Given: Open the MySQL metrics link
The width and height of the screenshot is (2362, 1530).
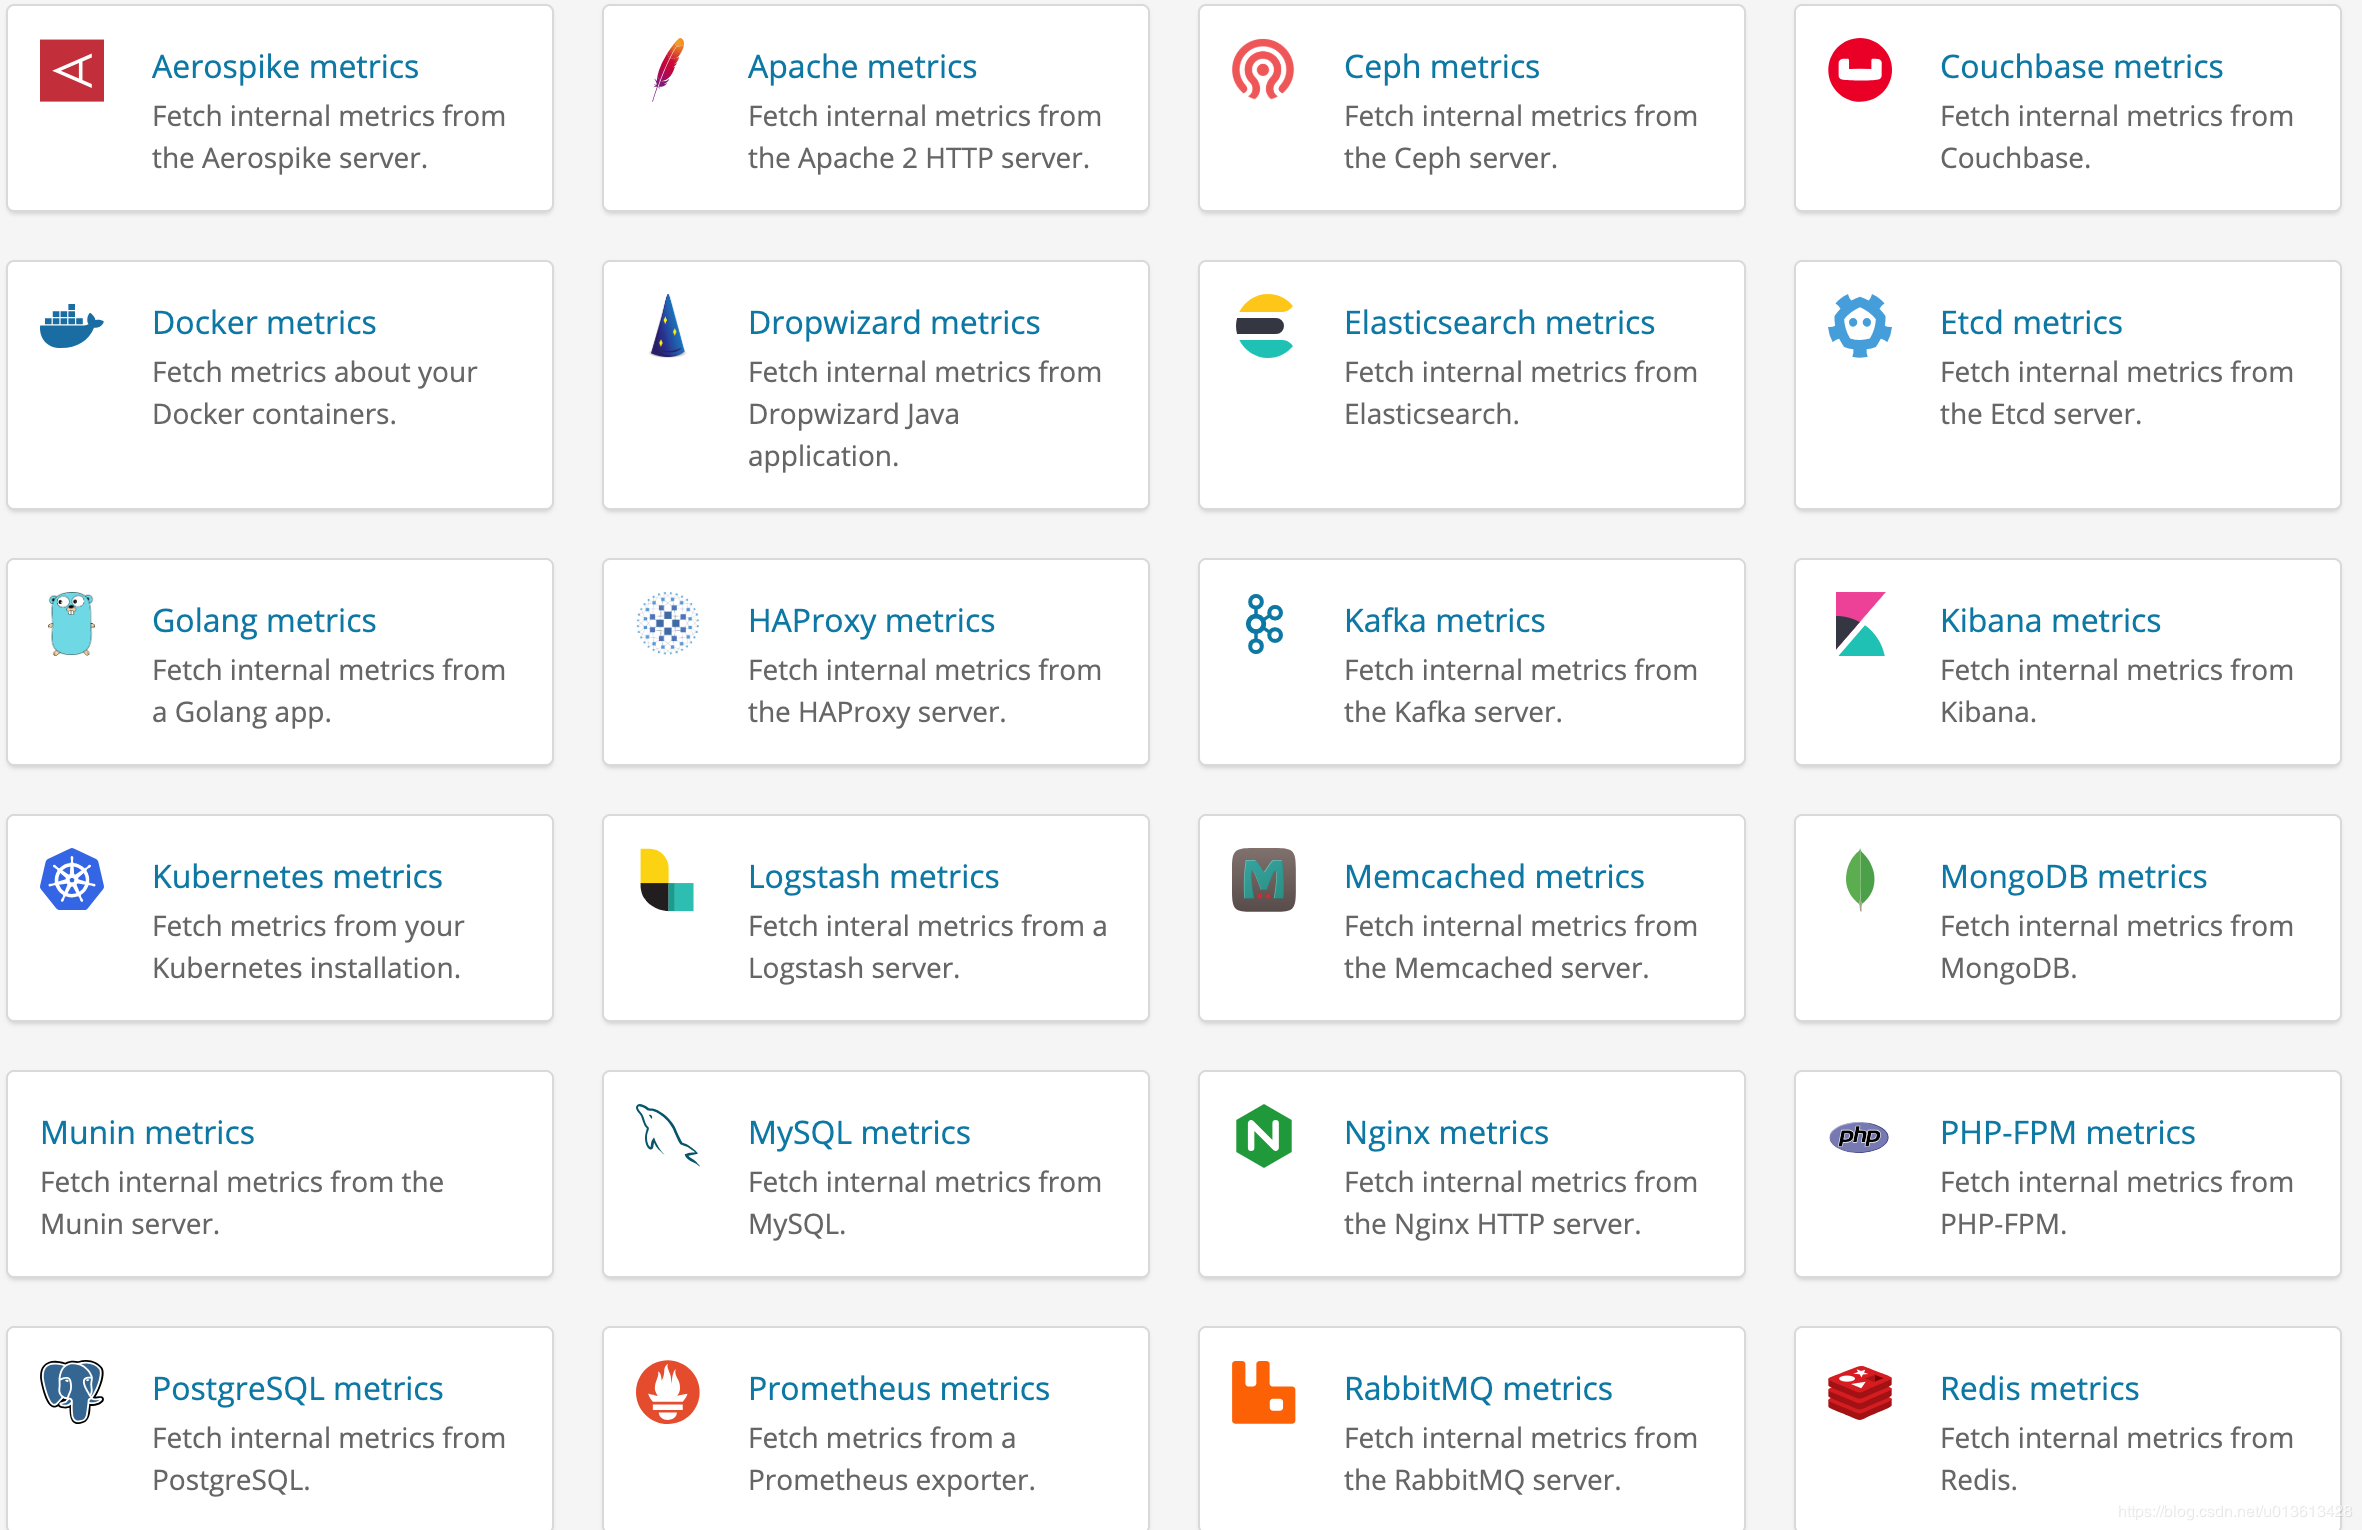Looking at the screenshot, I should (859, 1132).
